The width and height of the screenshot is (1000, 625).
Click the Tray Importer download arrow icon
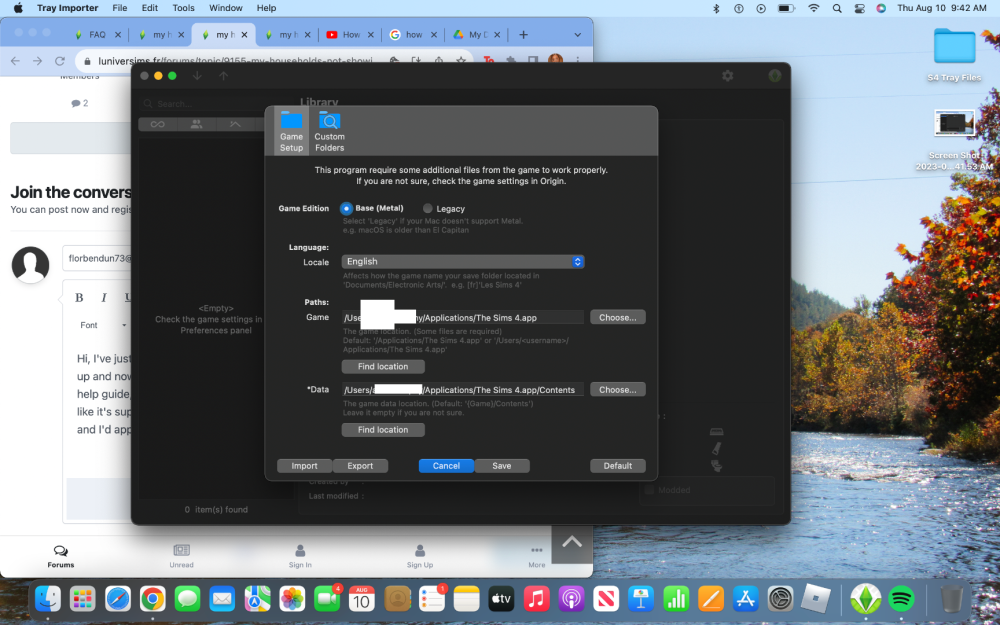point(197,76)
